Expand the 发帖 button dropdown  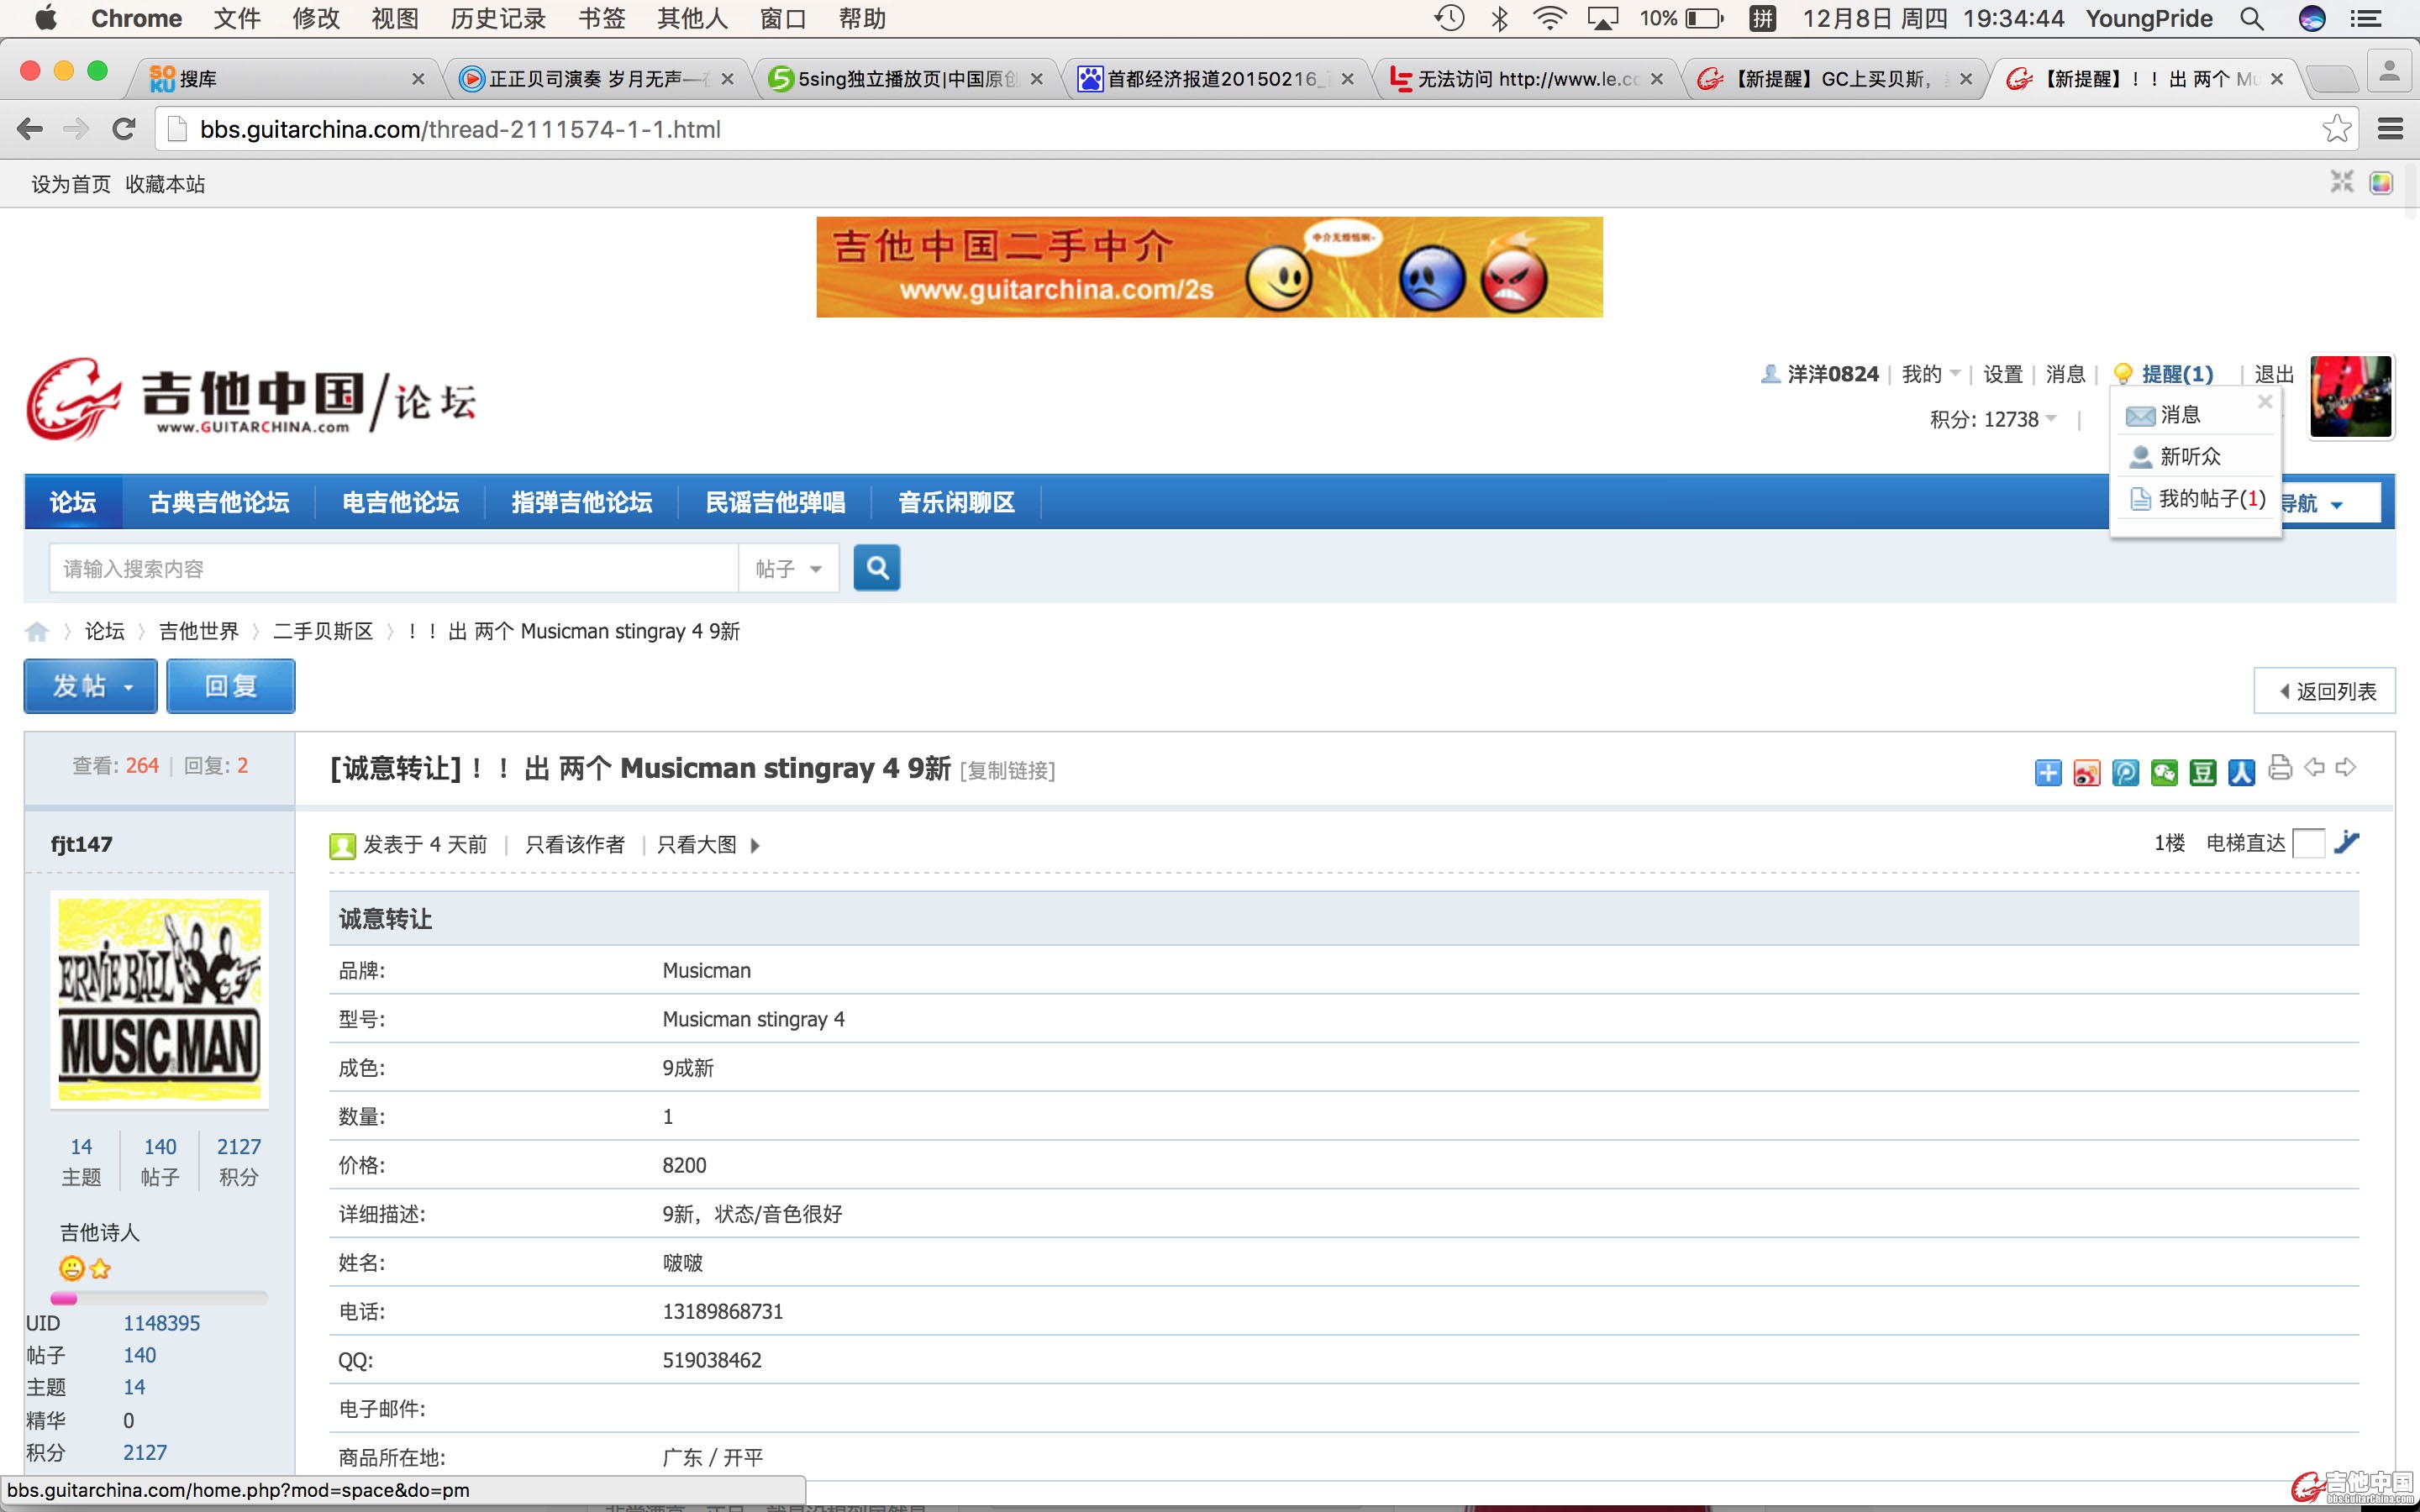(x=128, y=687)
